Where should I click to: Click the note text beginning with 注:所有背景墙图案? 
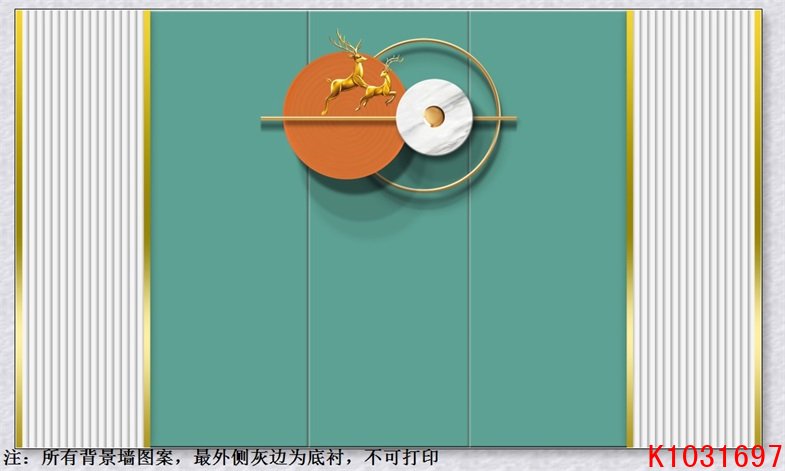pyautogui.click(x=221, y=457)
